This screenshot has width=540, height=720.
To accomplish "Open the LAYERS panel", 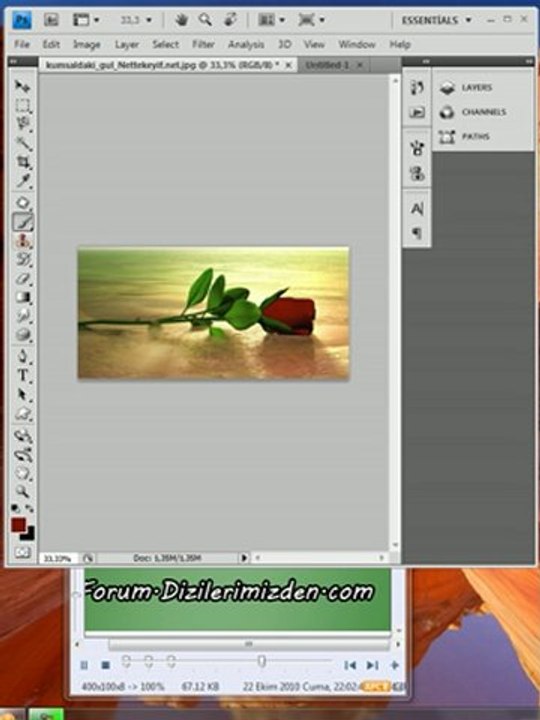I will pos(468,87).
